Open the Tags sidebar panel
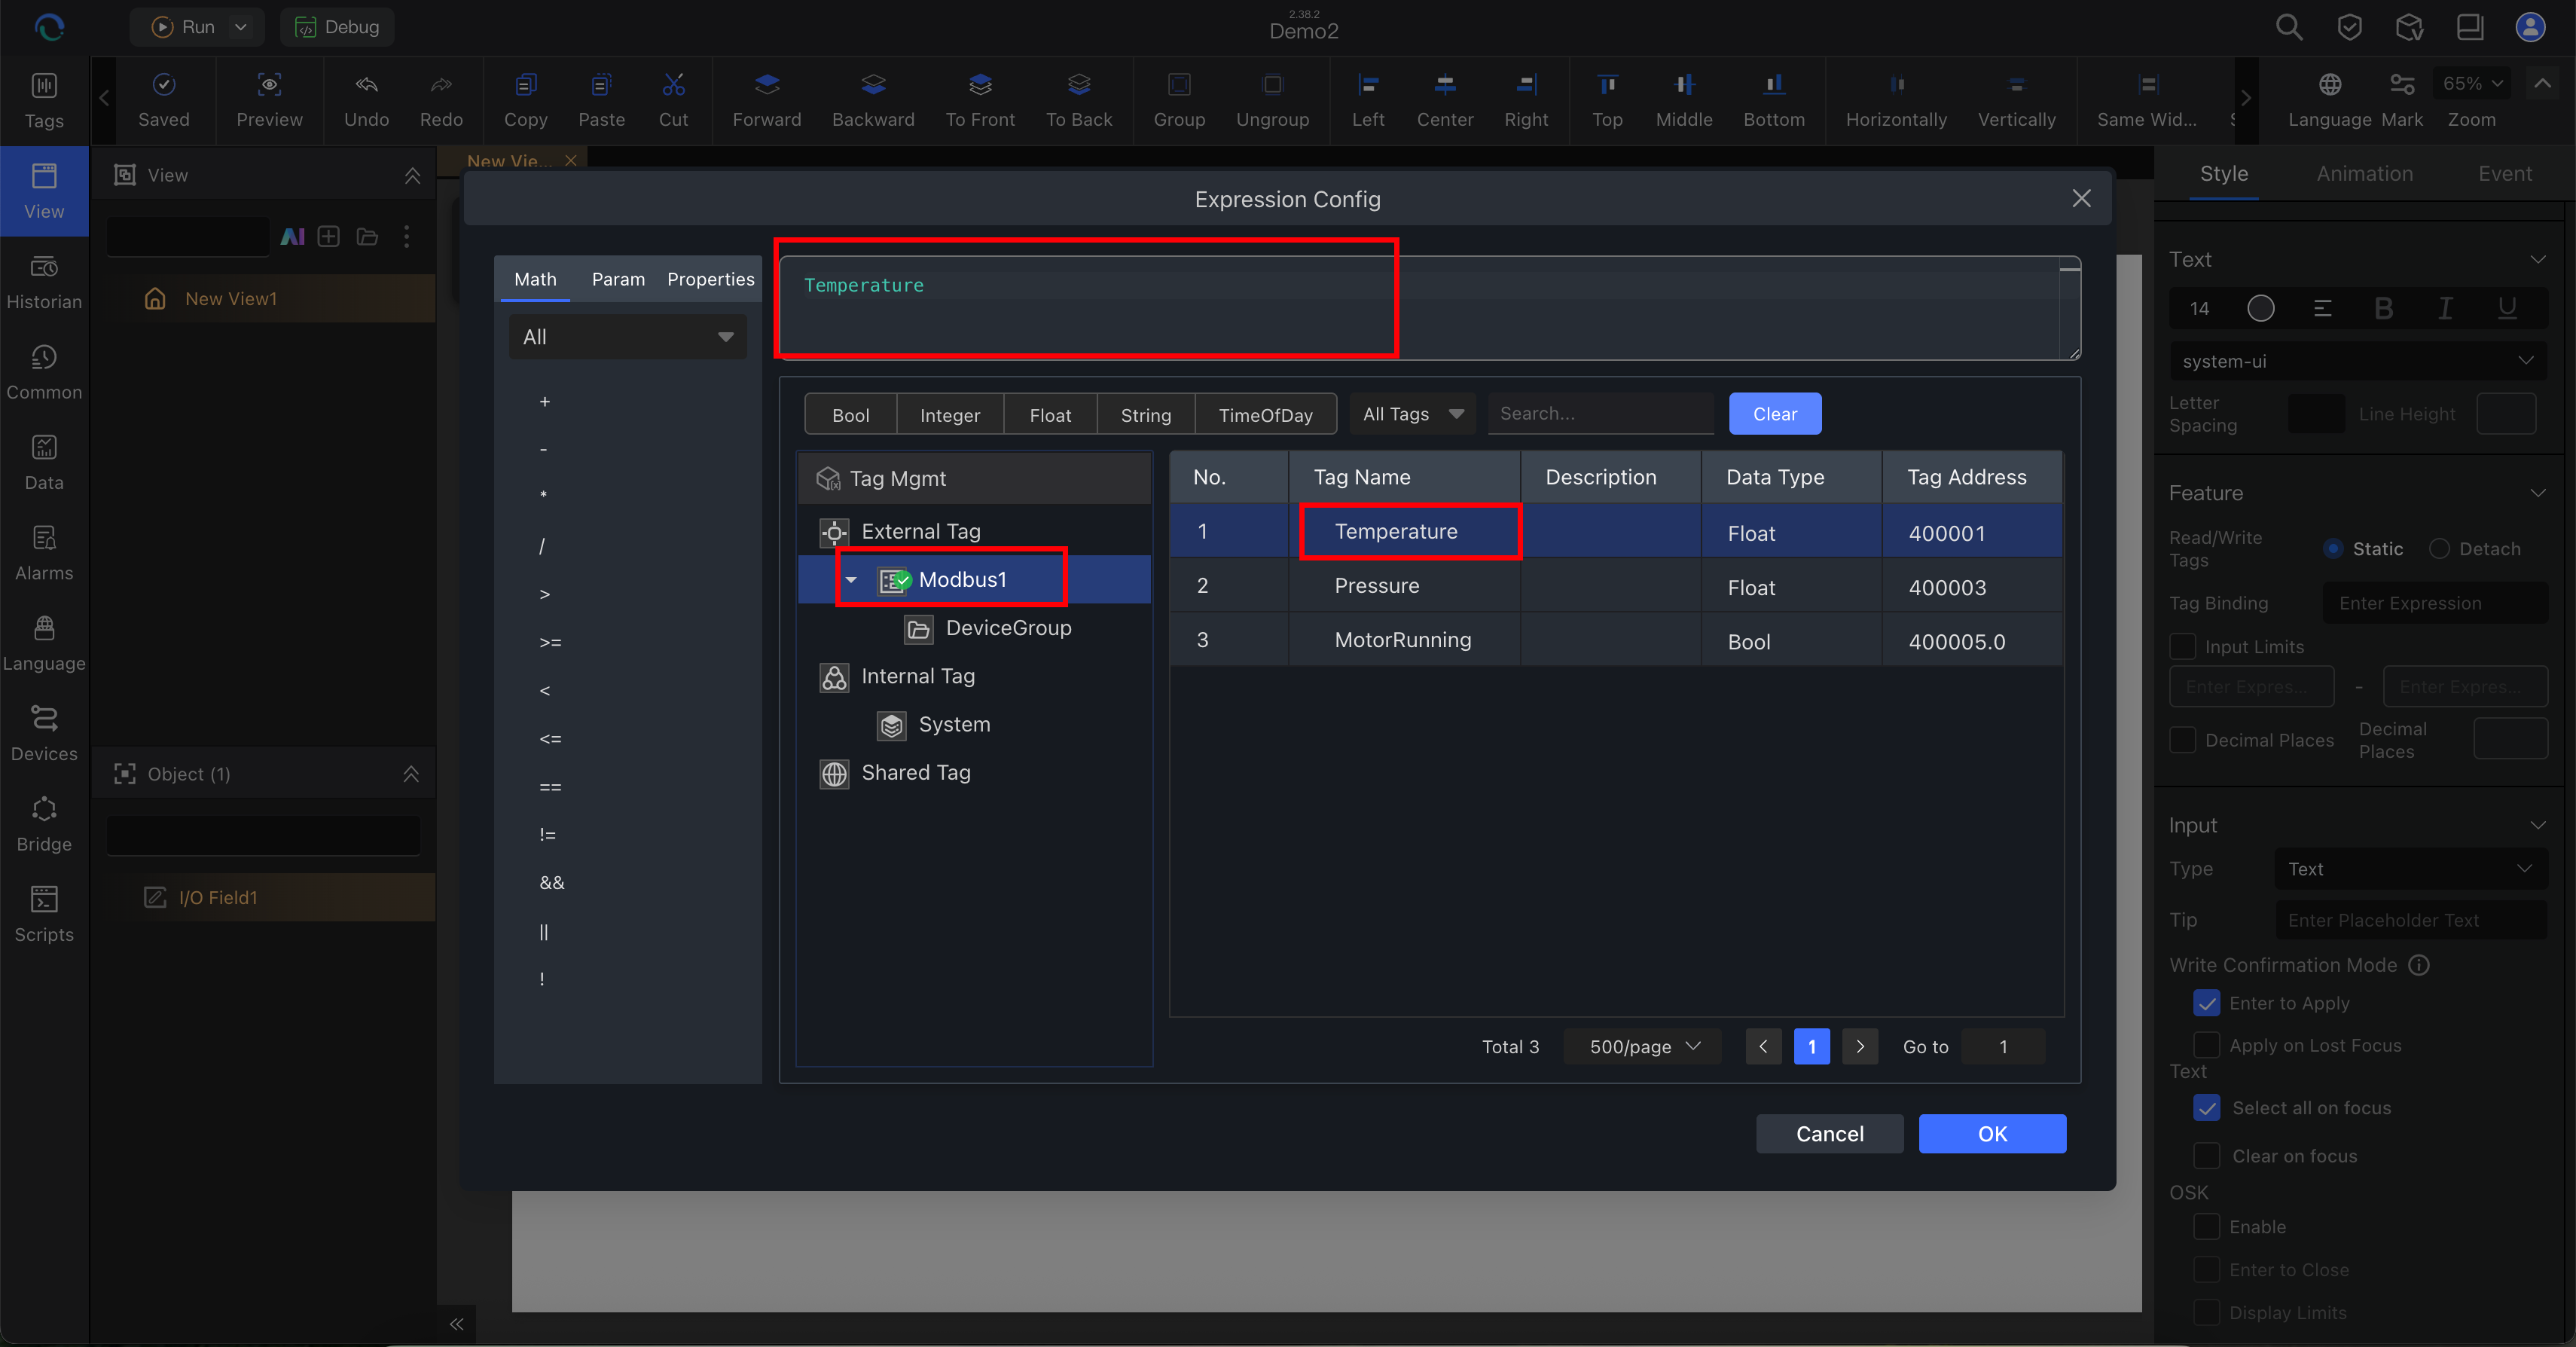 pyautogui.click(x=44, y=100)
